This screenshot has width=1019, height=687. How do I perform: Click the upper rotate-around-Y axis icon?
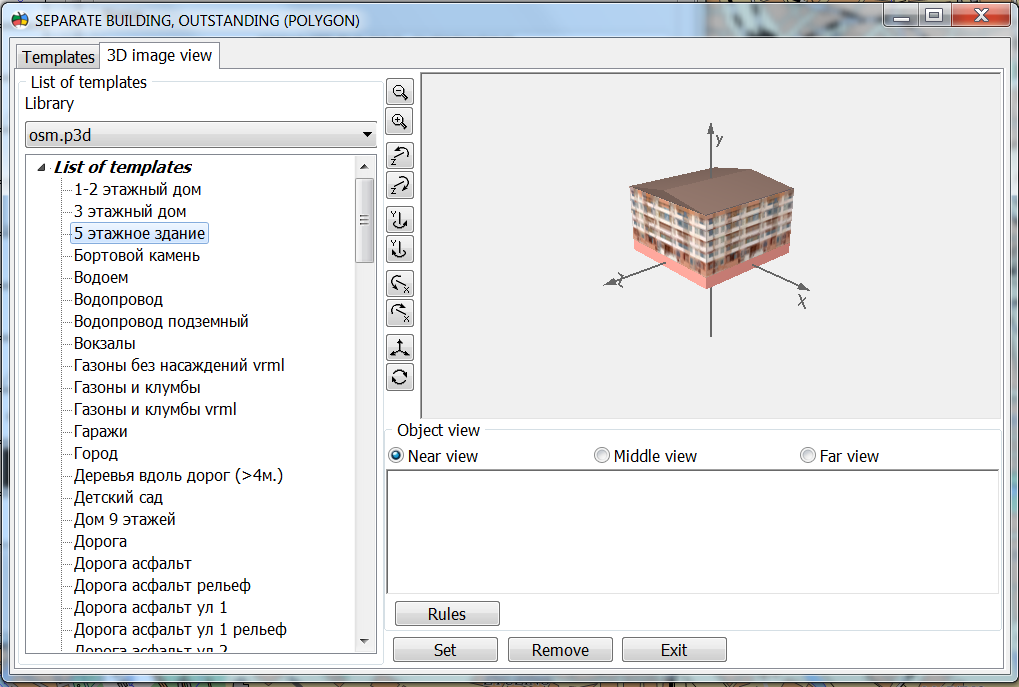(400, 219)
